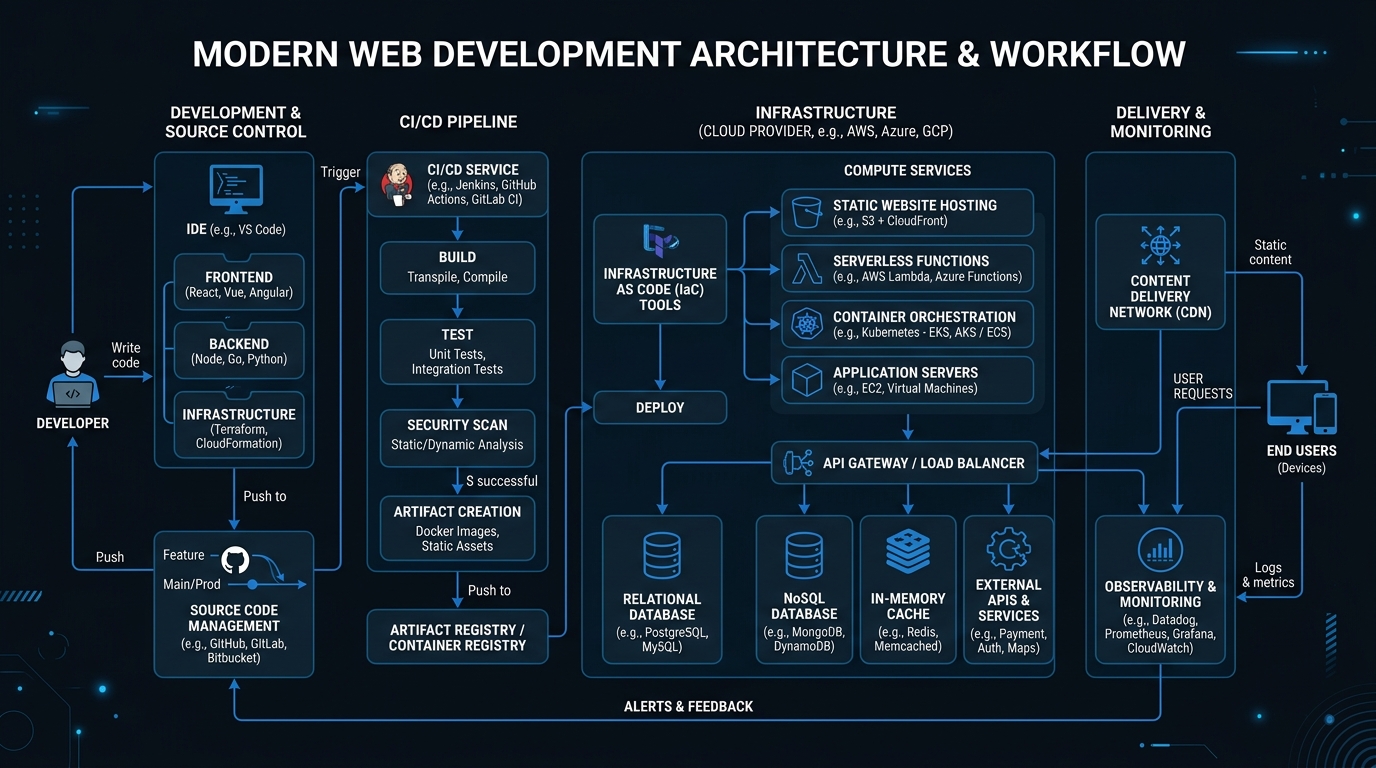Click the main diagram title
Image resolution: width=1376 pixels, height=768 pixels.
(688, 54)
